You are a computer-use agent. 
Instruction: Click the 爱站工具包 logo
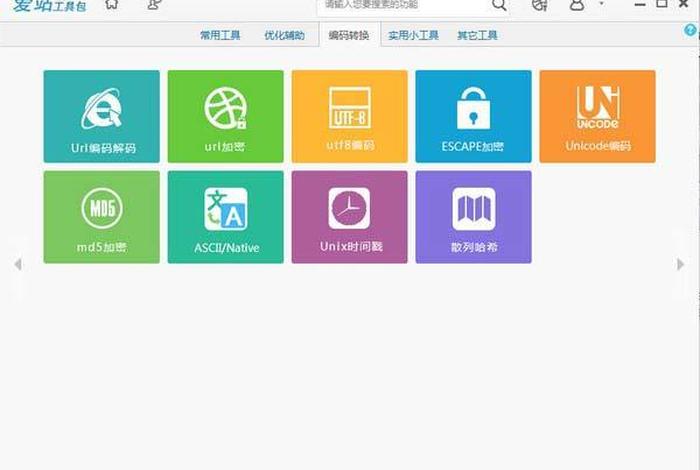49,6
